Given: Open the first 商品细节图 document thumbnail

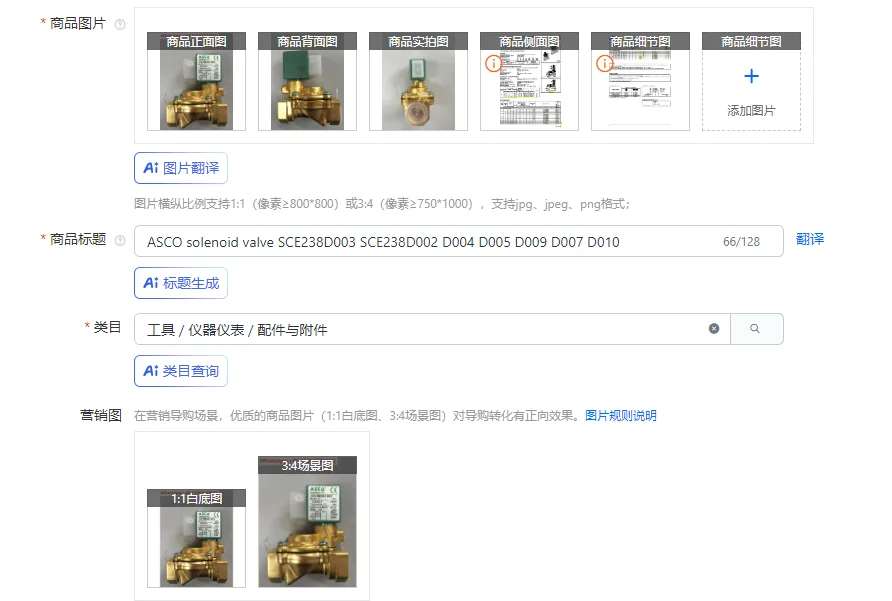Looking at the screenshot, I should point(640,81).
